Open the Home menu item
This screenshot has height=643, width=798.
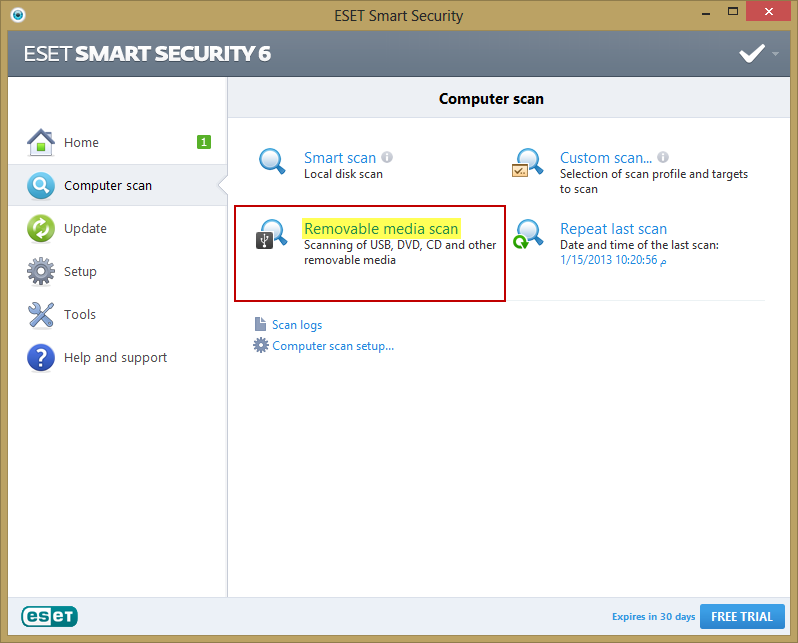[x=118, y=142]
